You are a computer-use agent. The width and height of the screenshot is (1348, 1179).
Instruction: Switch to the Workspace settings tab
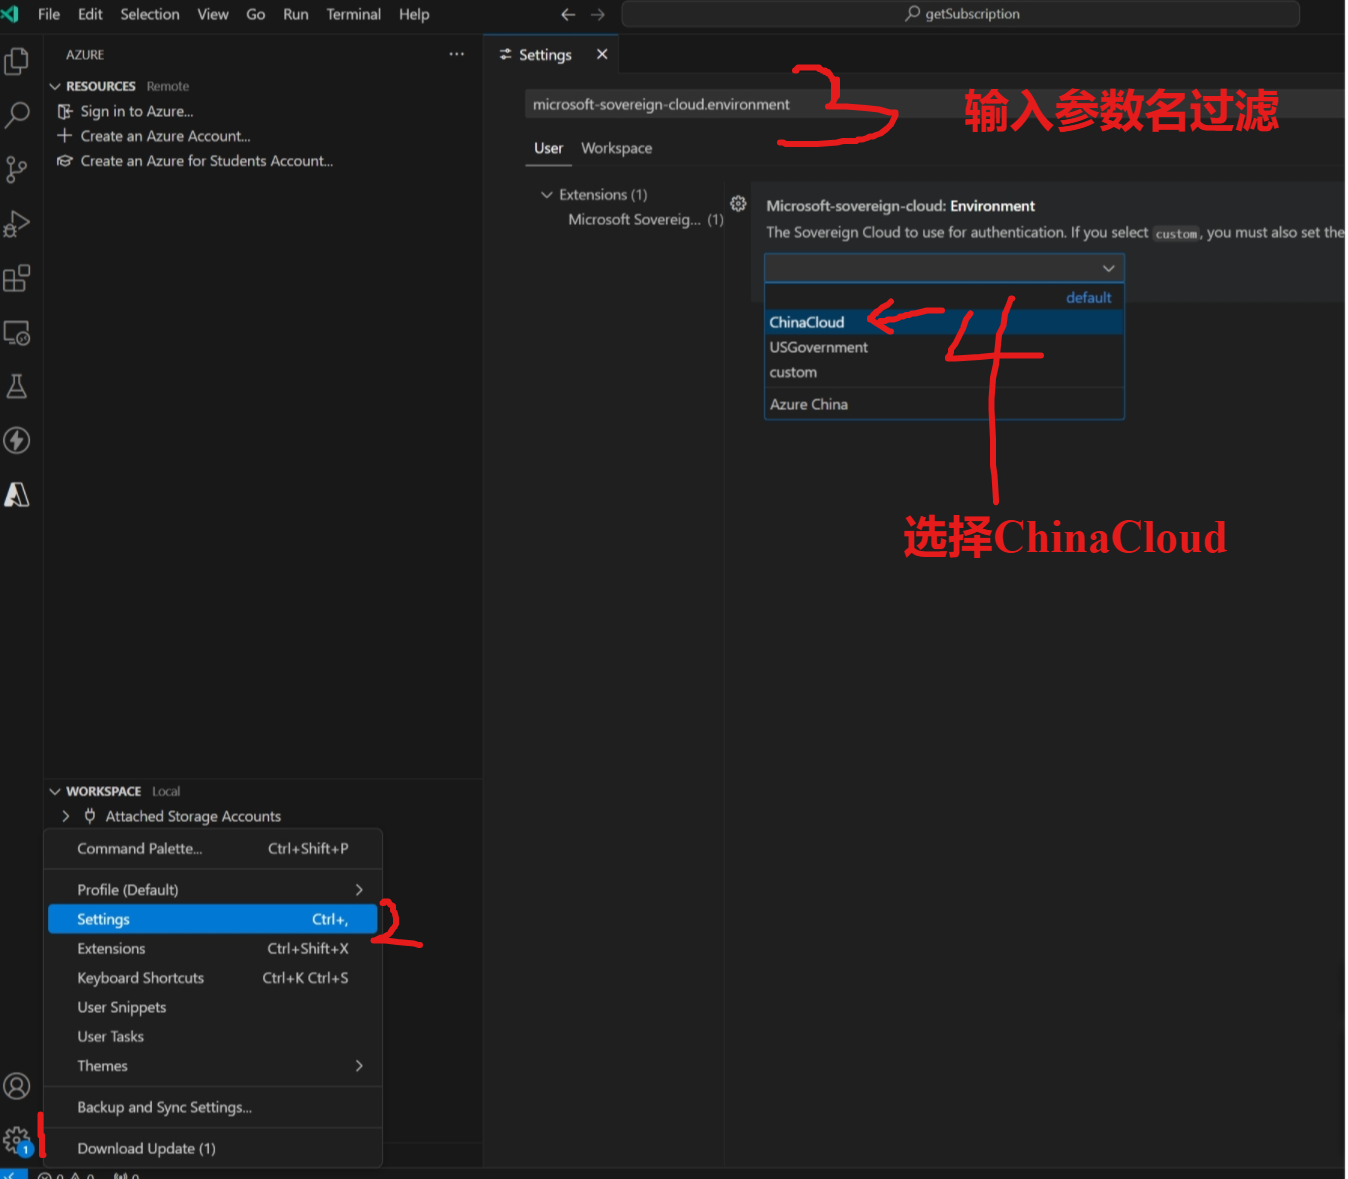click(x=616, y=148)
